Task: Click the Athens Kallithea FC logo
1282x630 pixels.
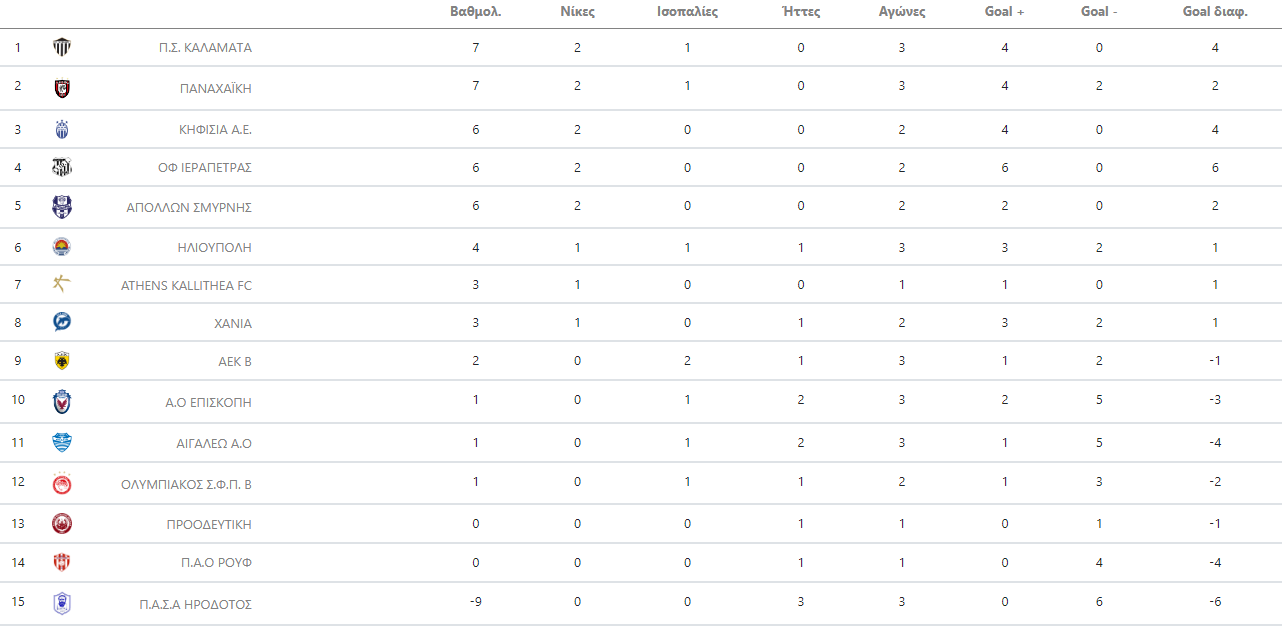Action: tap(62, 285)
